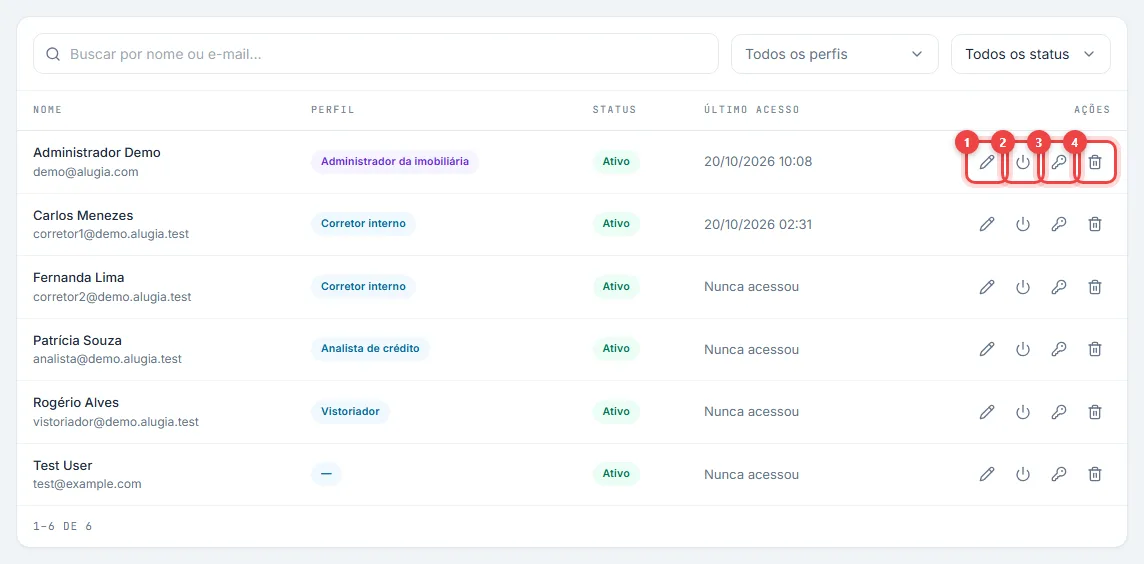Image resolution: width=1144 pixels, height=564 pixels.
Task: Edit Carlos Menezes with pencil icon
Action: pos(986,224)
